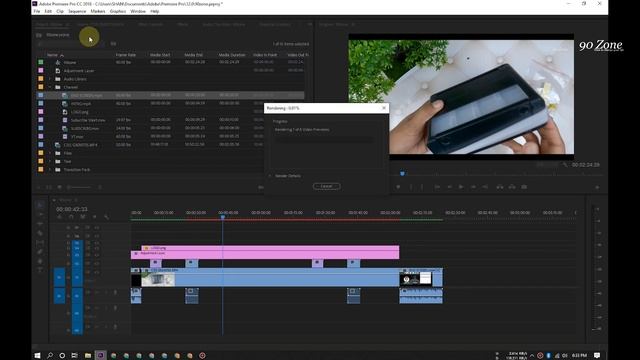The image size is (640, 360).
Task: Click the Name column sort arrow
Action: coord(62,55)
